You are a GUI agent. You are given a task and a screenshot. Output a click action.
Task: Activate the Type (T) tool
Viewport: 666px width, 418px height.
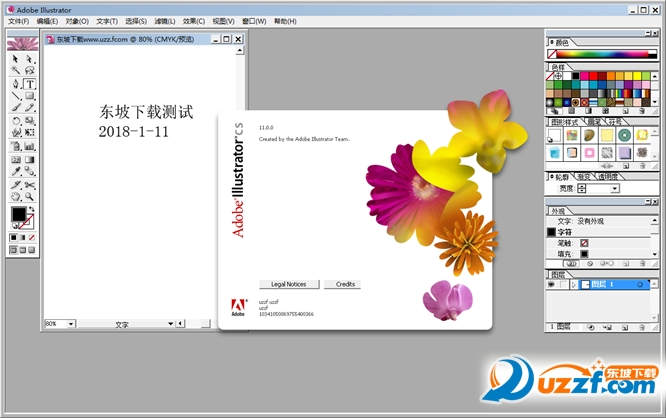click(x=29, y=84)
